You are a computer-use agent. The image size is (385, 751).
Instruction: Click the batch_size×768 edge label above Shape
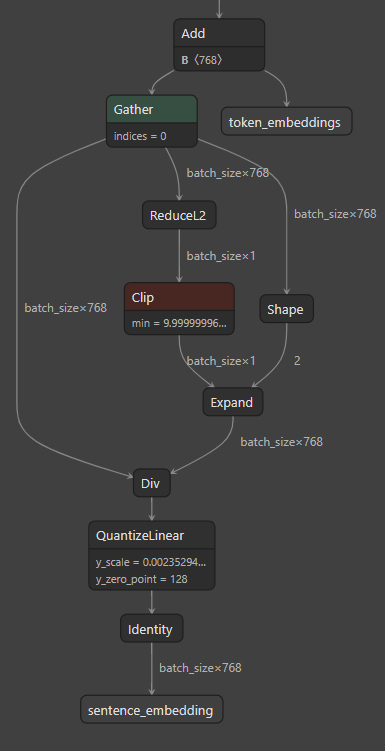click(335, 214)
